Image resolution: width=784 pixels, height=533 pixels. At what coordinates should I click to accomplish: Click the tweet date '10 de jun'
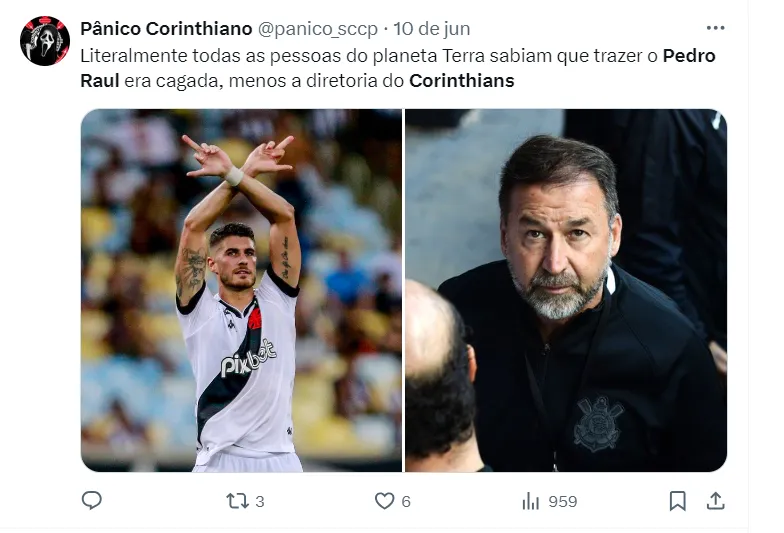[433, 29]
